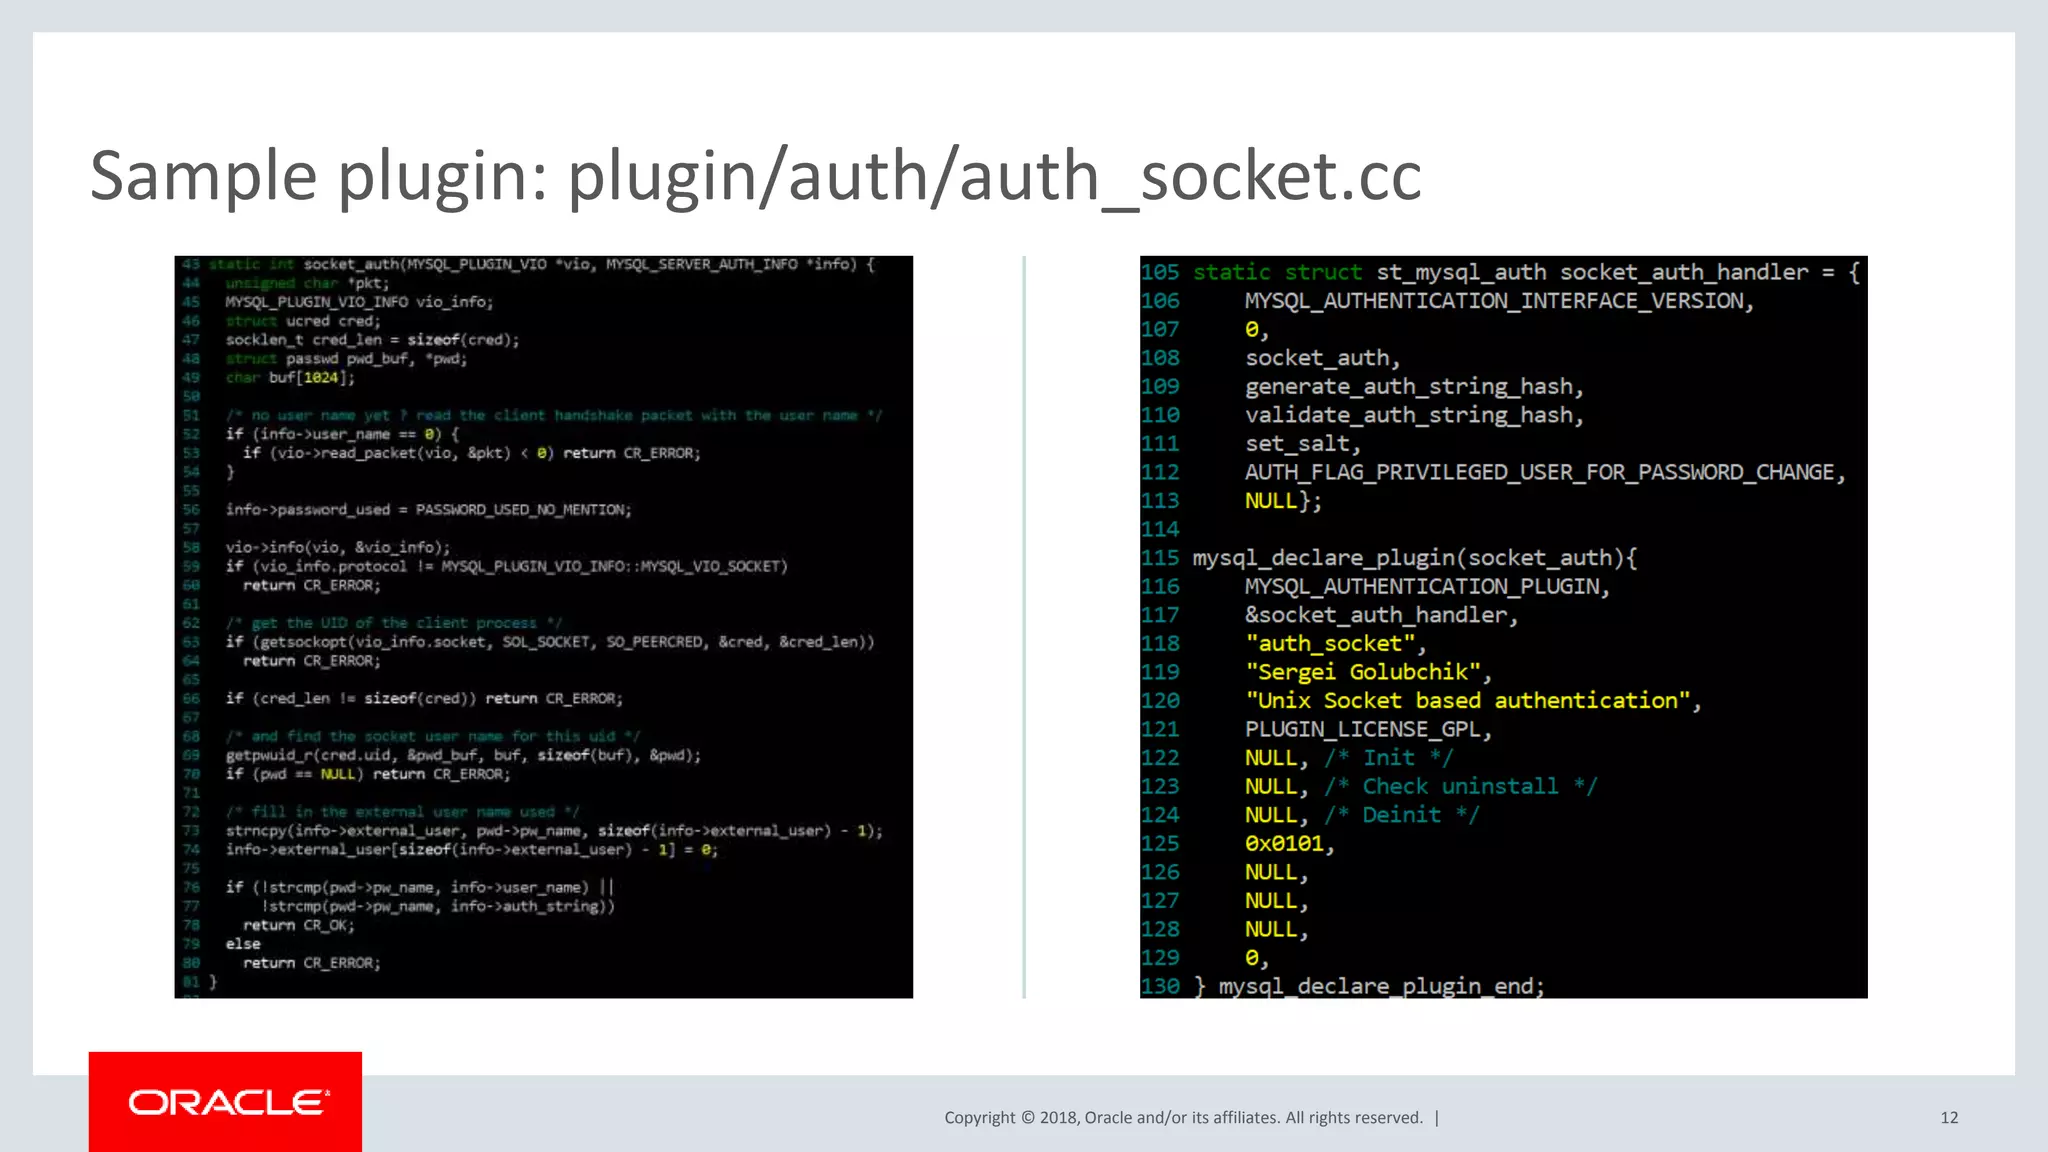
Task: Click 'NULL};' on line 113
Action: click(x=1283, y=501)
